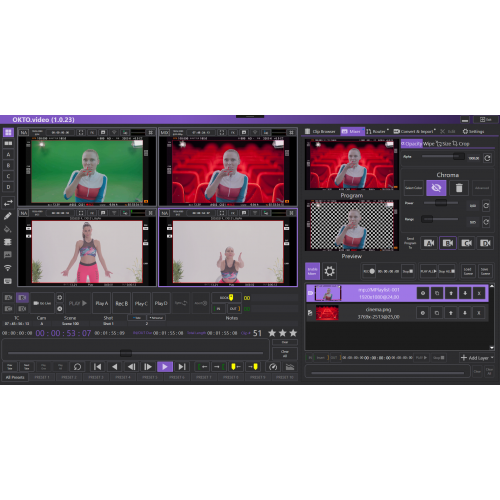500x500 pixels.
Task: Play the clip with purple play button
Action: coord(165,367)
